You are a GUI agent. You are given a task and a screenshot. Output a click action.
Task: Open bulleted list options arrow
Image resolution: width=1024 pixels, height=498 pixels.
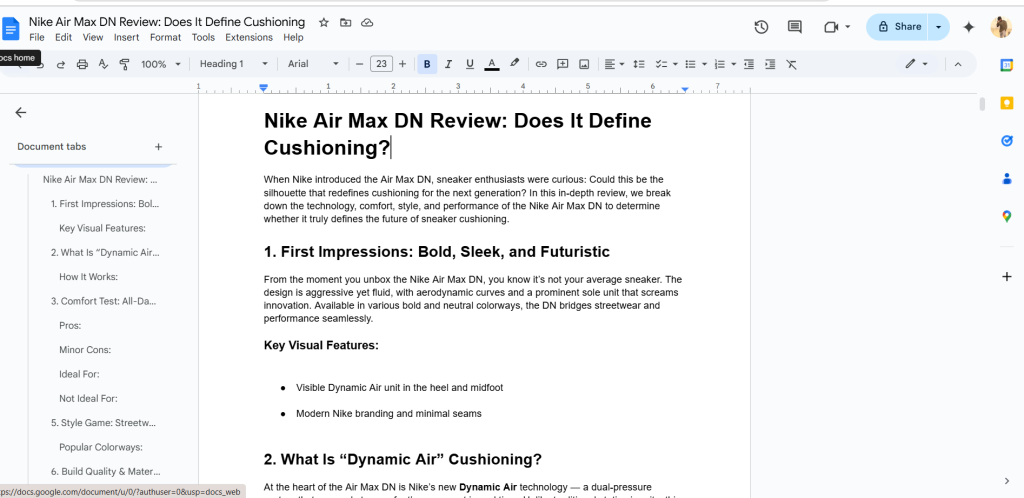pos(705,64)
